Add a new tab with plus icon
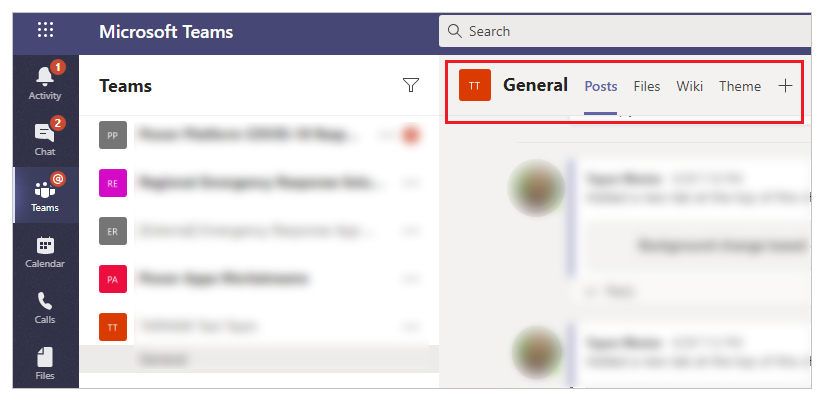Image resolution: width=829 pixels, height=408 pixels. (786, 86)
